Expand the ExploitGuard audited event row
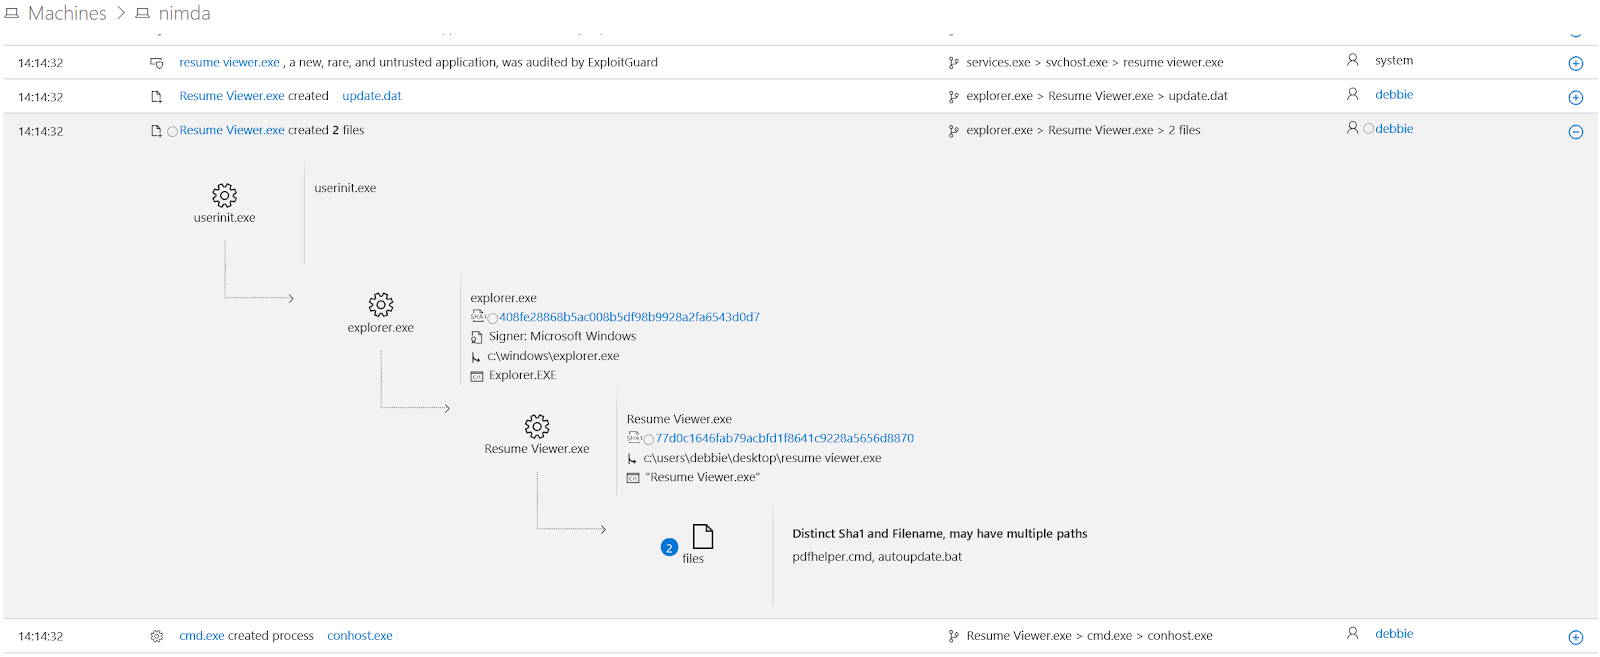 pyautogui.click(x=1575, y=64)
